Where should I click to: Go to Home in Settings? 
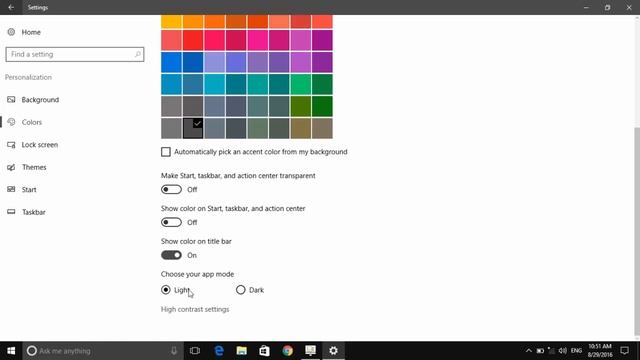[31, 32]
